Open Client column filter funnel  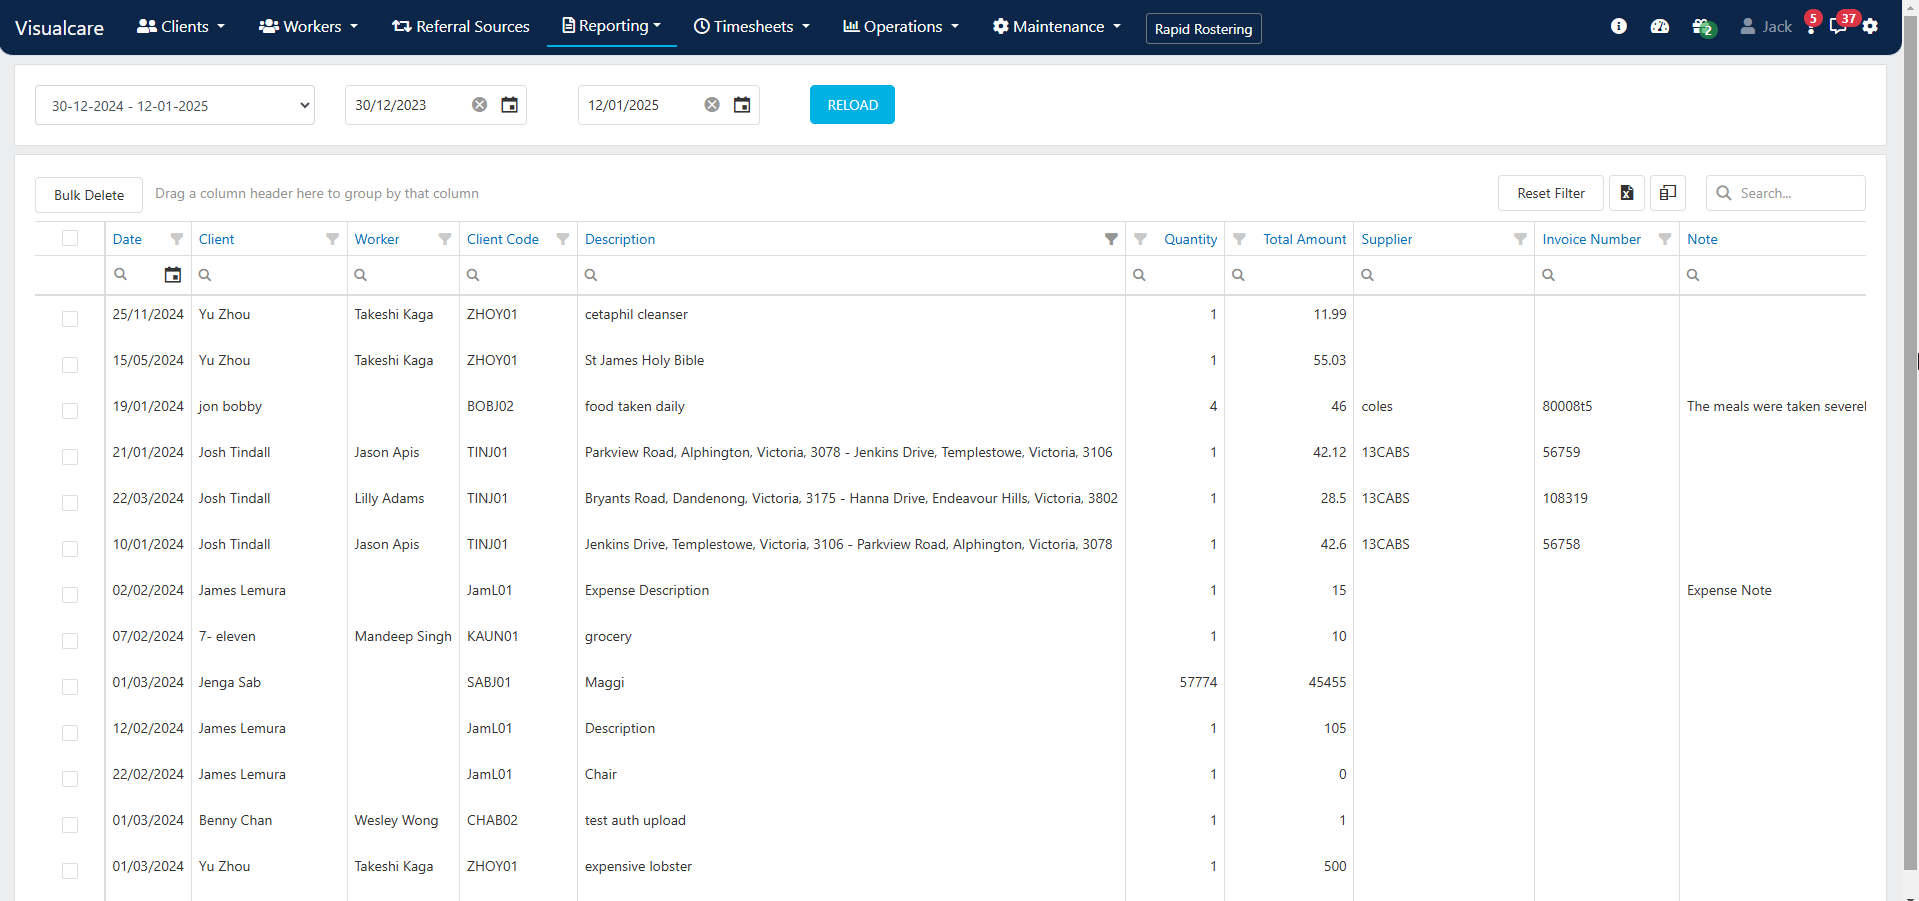point(332,239)
